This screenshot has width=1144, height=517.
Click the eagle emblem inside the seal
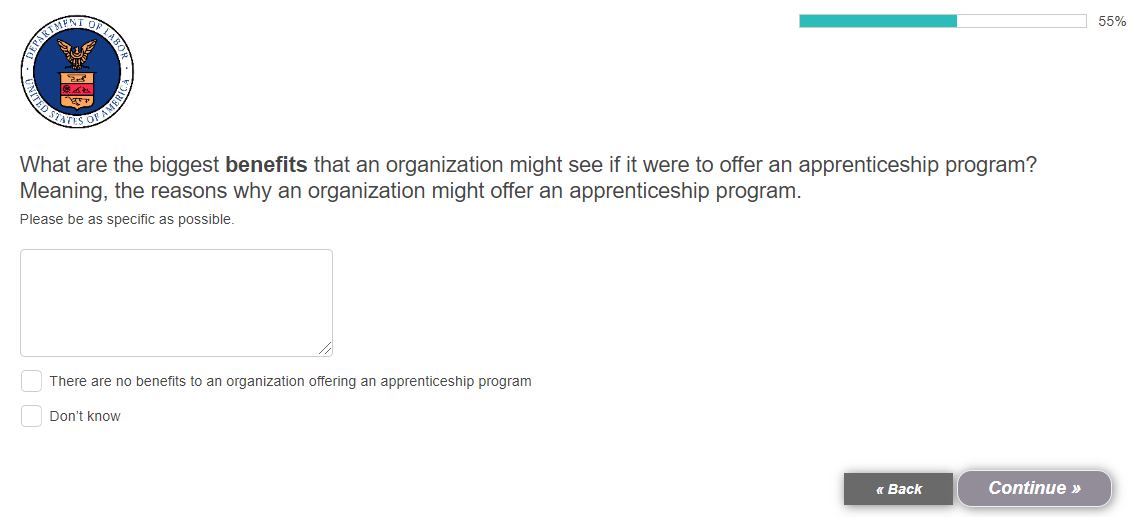pyautogui.click(x=77, y=53)
